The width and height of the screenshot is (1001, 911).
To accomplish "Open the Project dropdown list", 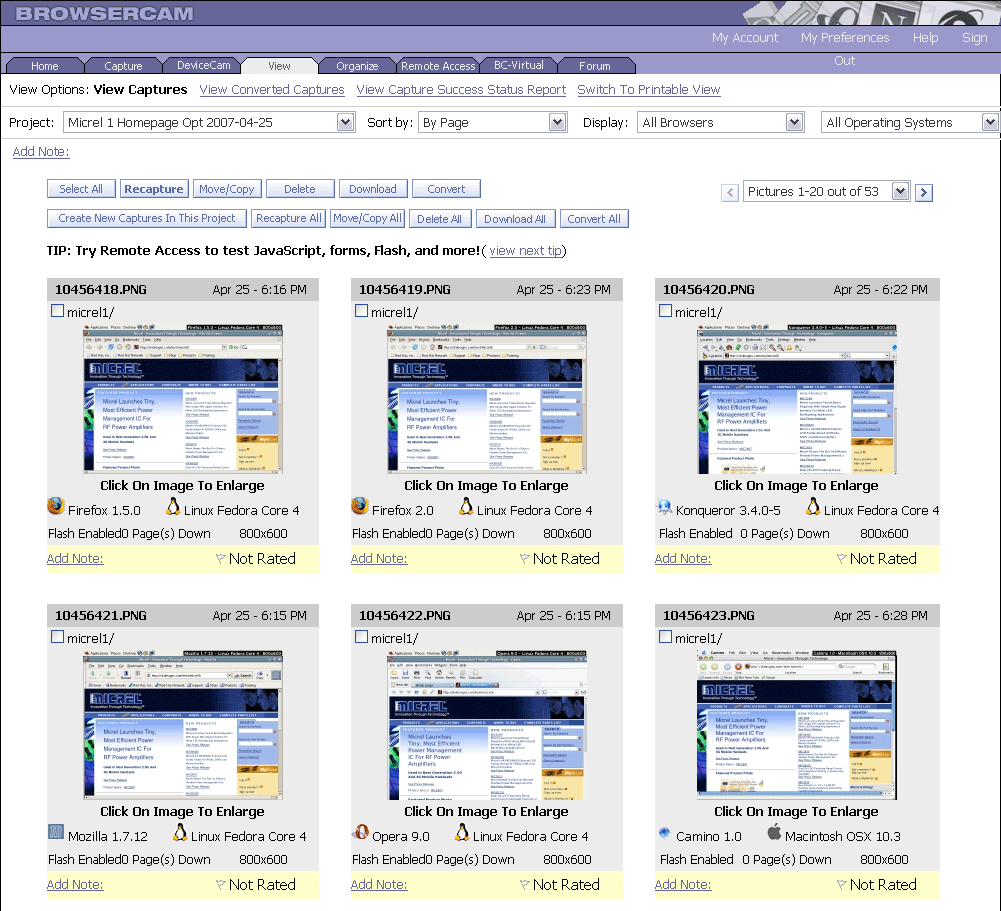I will (346, 123).
